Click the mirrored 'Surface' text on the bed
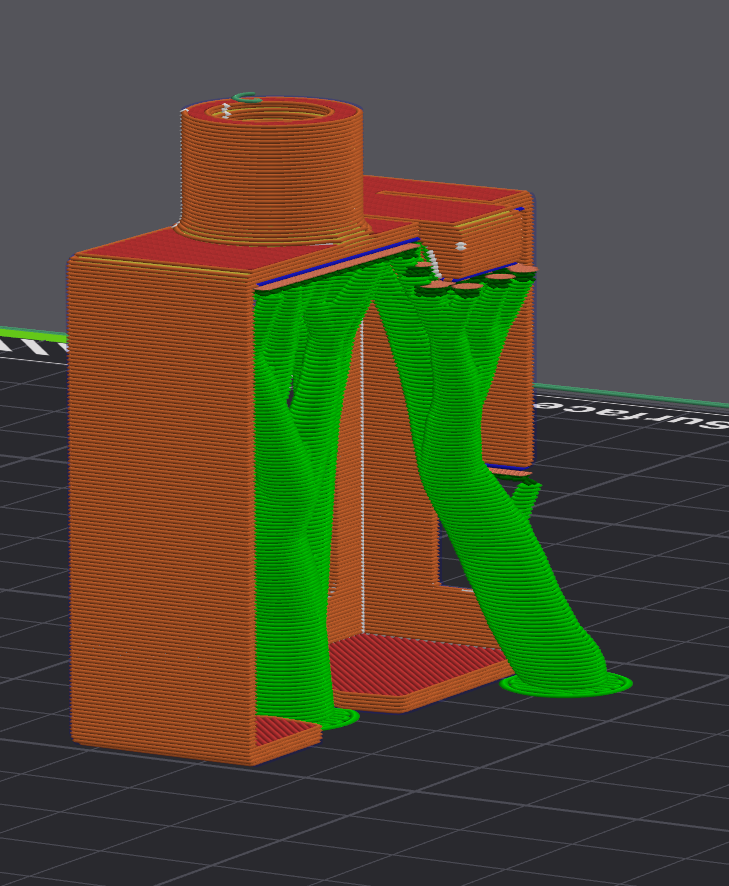 (x=632, y=415)
